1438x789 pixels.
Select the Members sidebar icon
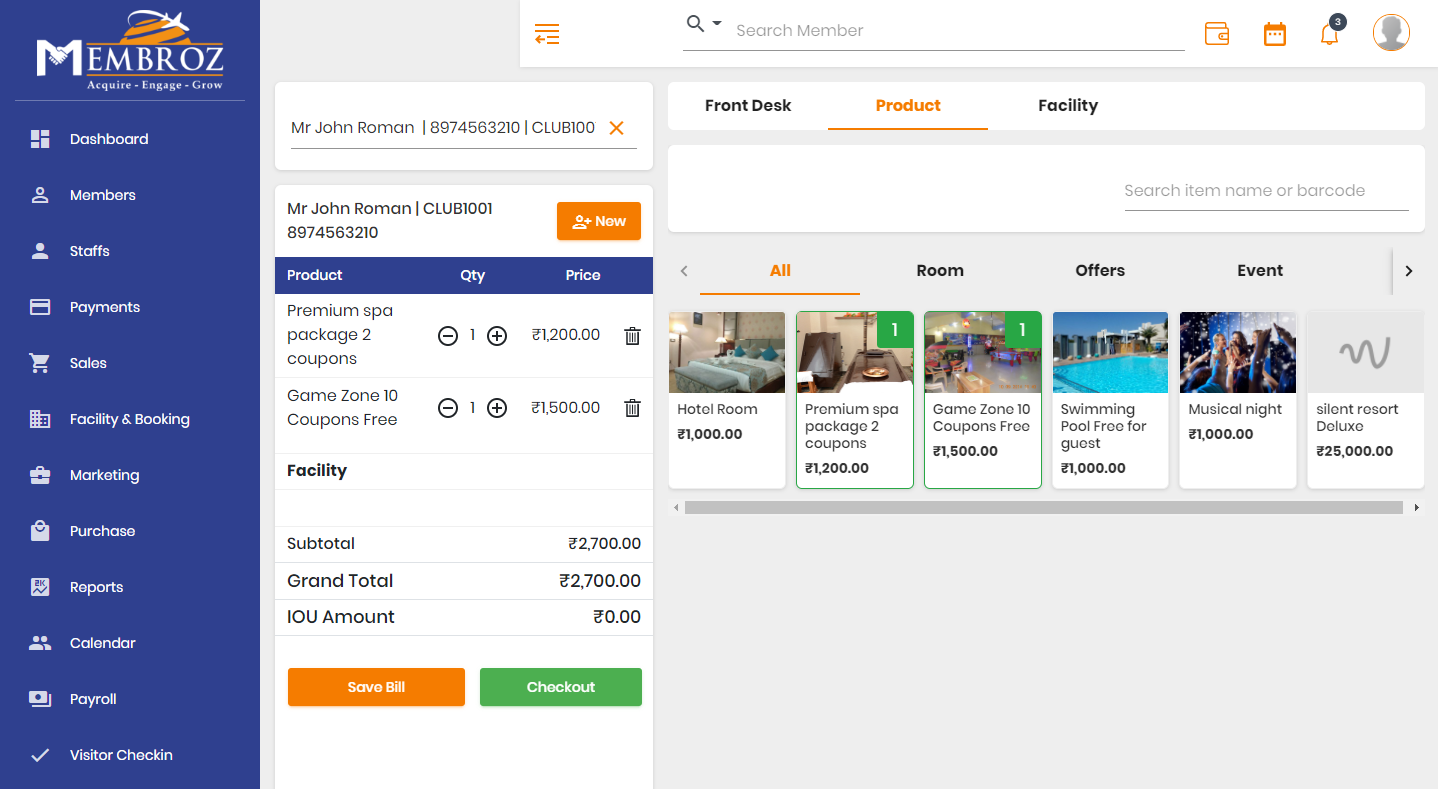[40, 194]
